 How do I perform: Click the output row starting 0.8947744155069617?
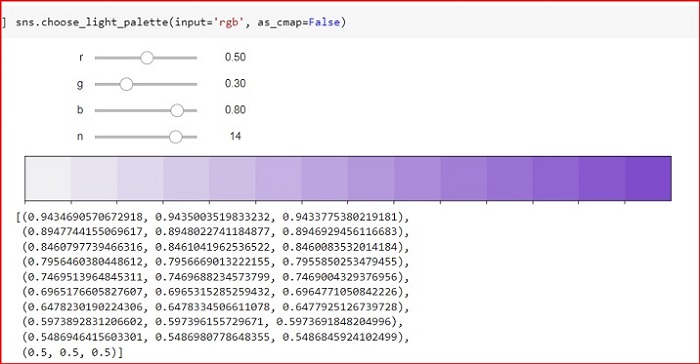(x=216, y=232)
